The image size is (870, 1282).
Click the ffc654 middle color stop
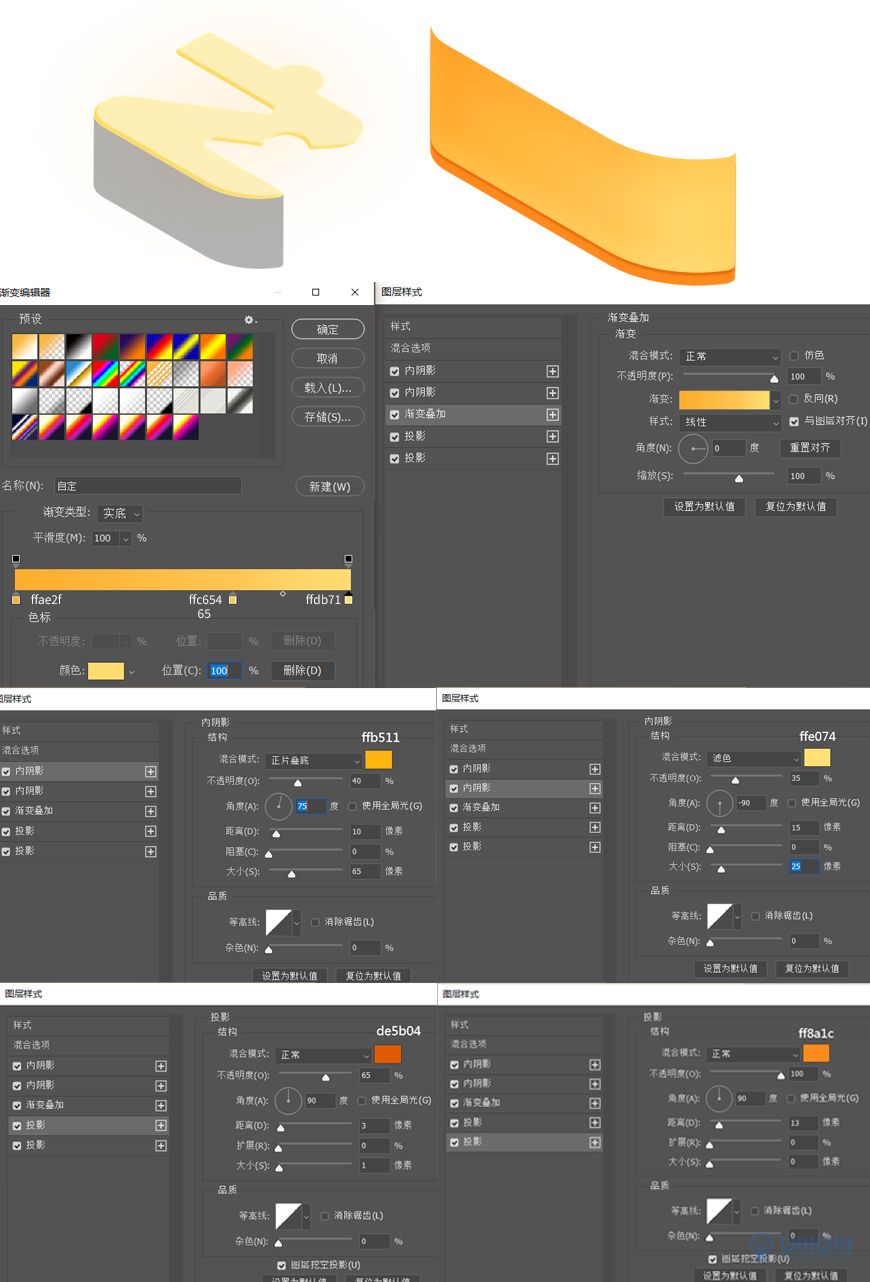coord(233,599)
